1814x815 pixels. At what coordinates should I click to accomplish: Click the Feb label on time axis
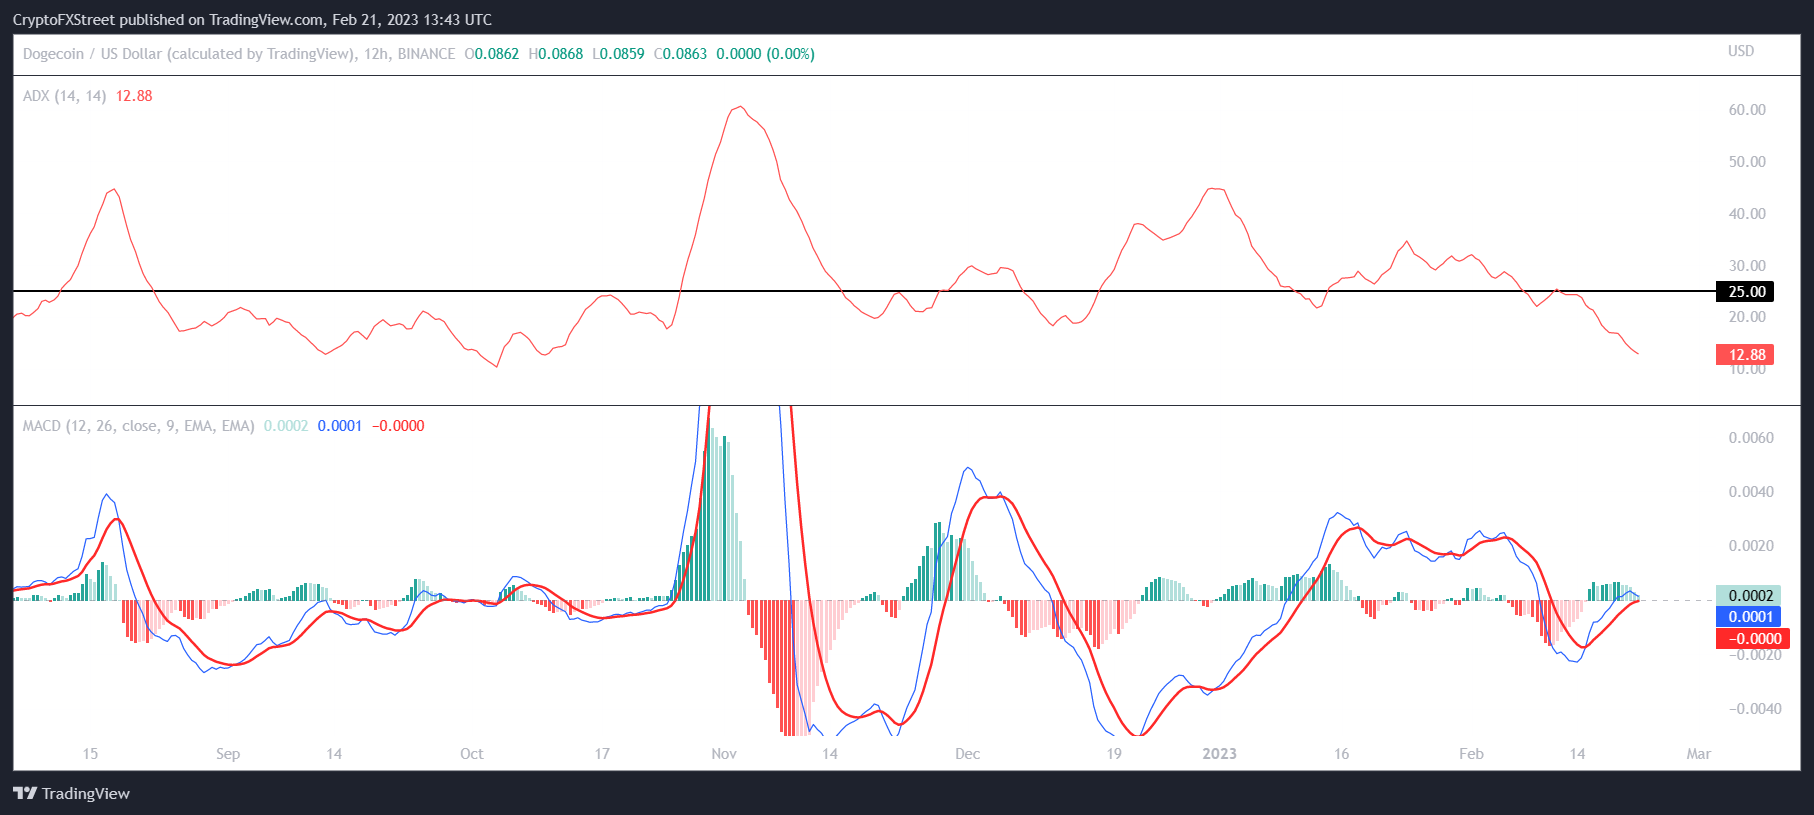1472,754
